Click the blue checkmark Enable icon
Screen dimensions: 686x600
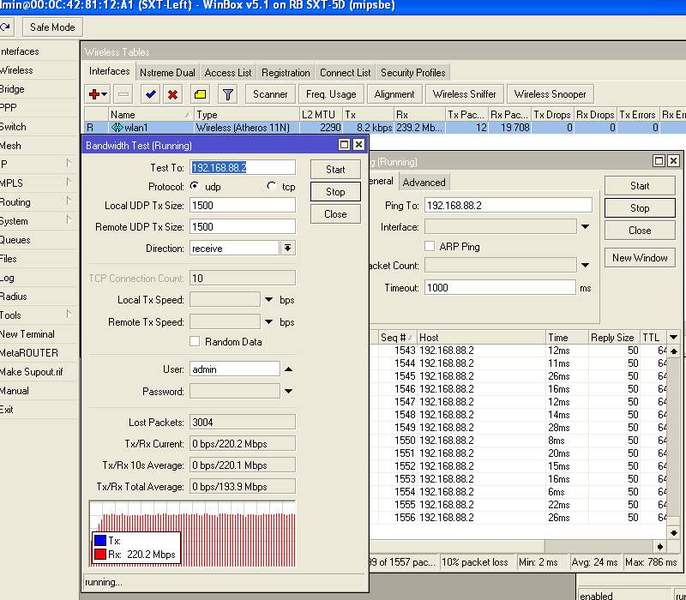[x=151, y=94]
